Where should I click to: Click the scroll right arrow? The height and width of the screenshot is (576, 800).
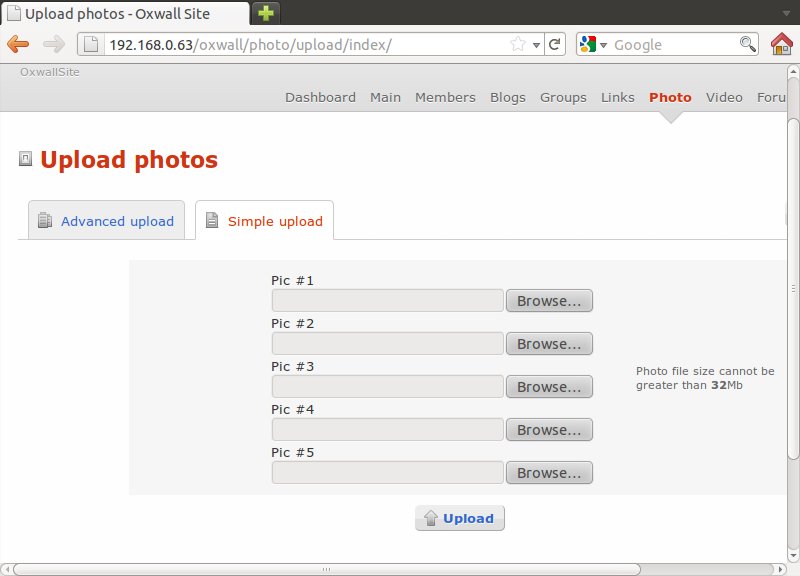pos(780,569)
